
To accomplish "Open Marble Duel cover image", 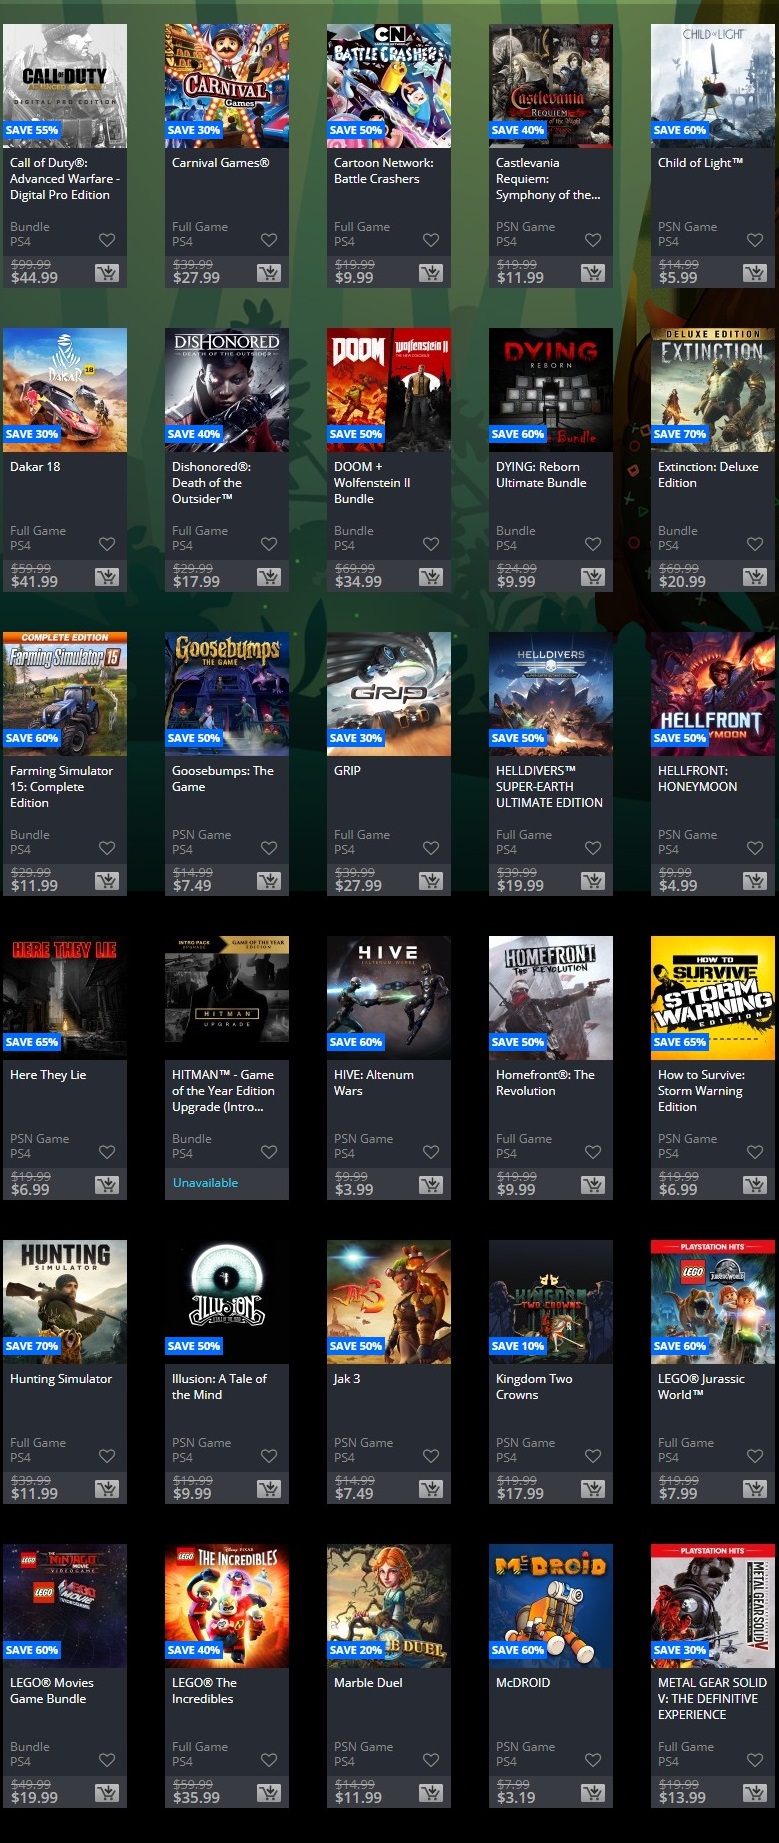I will coord(389,1606).
